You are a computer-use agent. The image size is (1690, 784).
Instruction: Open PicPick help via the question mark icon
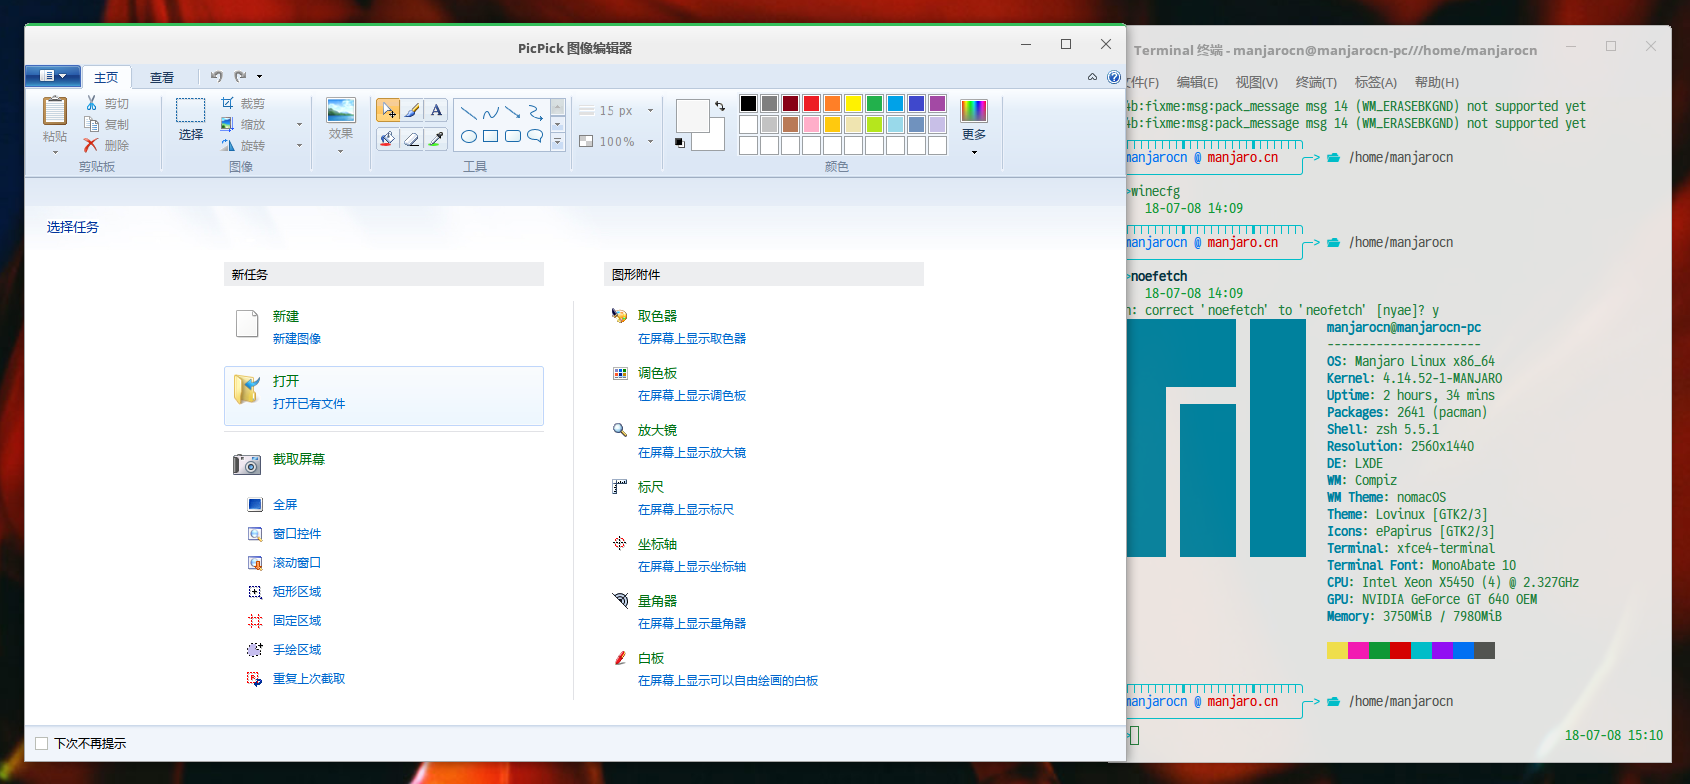pyautogui.click(x=1114, y=77)
